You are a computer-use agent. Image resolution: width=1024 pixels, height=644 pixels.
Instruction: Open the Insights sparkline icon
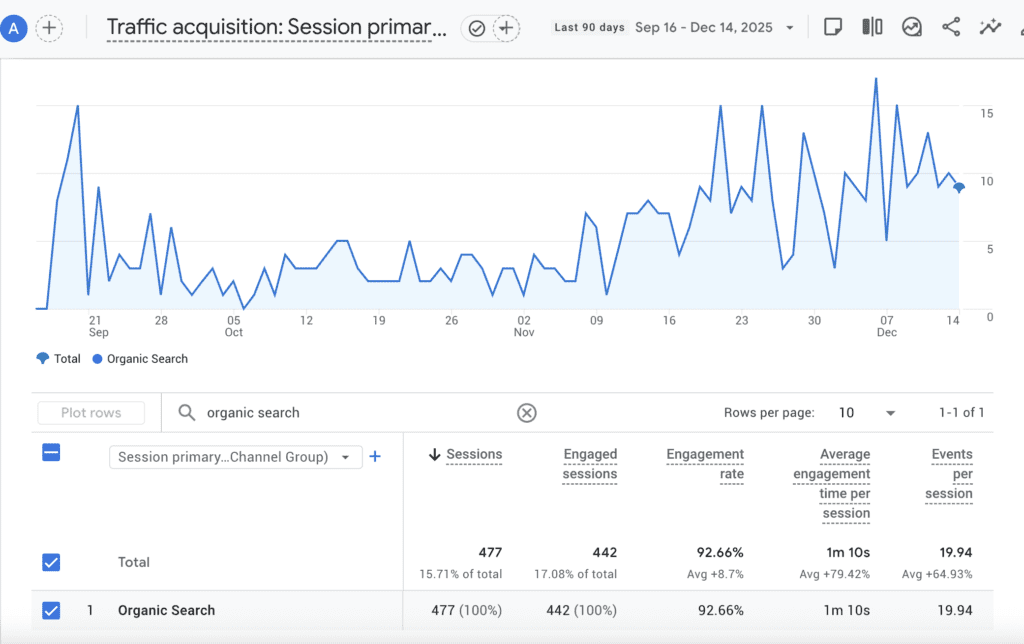(x=990, y=27)
